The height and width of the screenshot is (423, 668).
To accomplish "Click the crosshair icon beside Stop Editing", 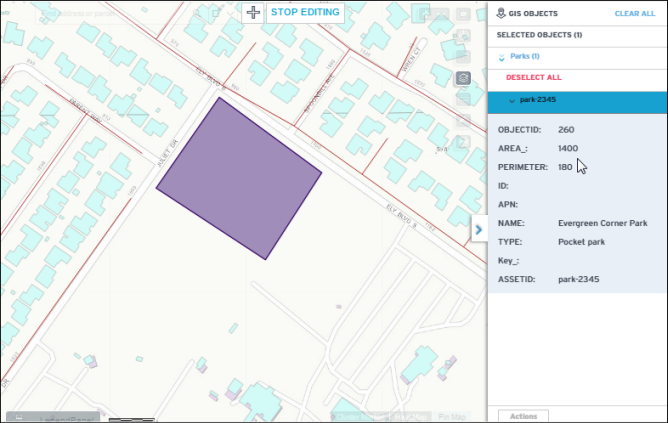I will click(x=253, y=13).
